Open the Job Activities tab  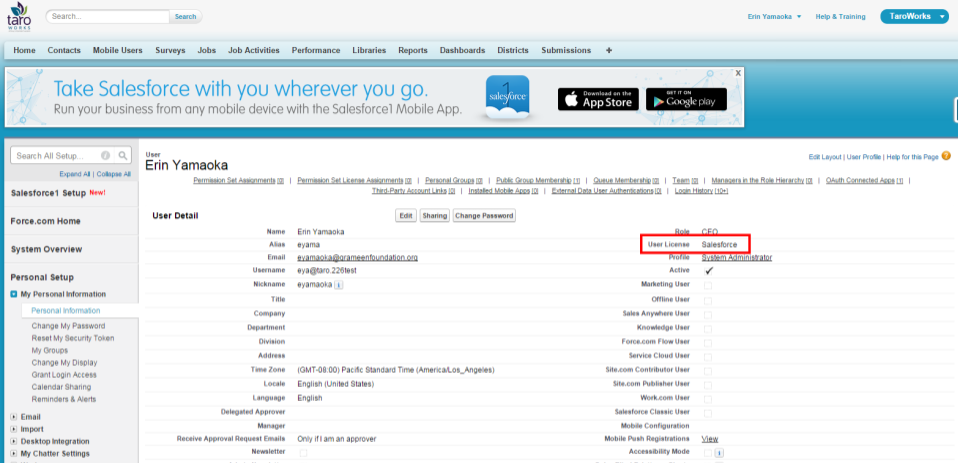pyautogui.click(x=254, y=50)
